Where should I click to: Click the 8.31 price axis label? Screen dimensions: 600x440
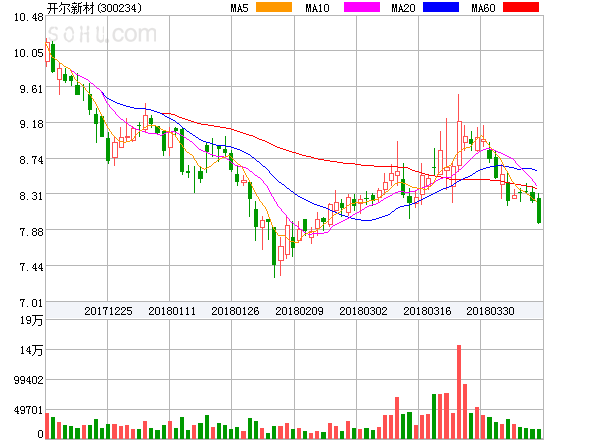[31, 196]
